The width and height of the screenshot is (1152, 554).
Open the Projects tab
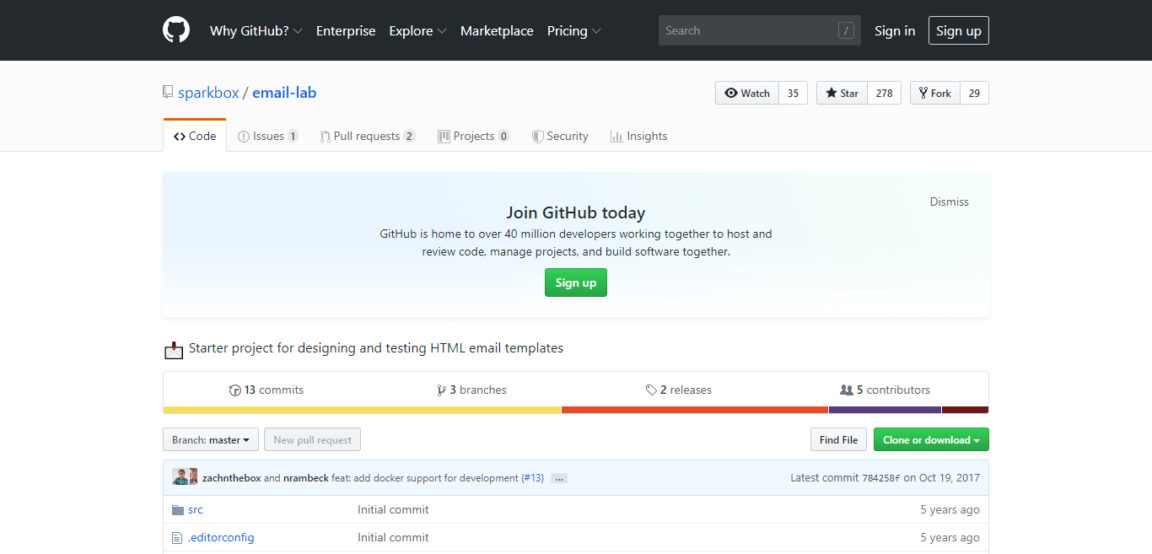point(474,136)
